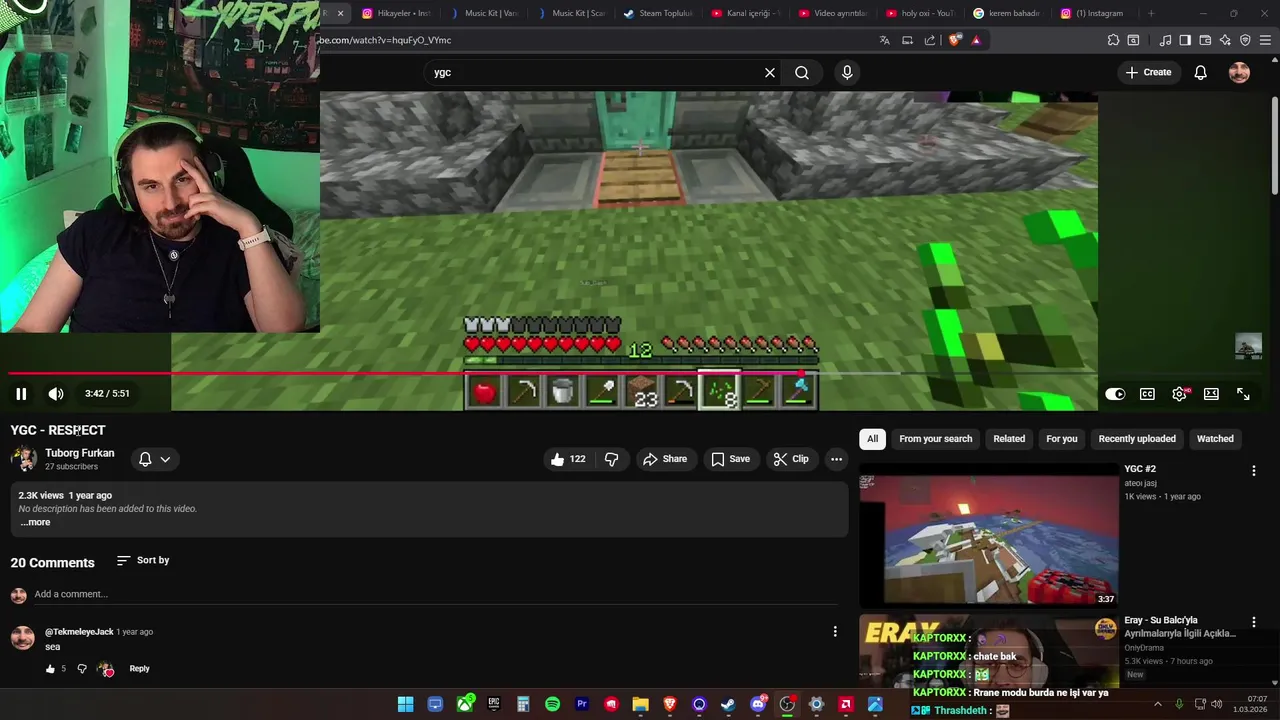Open browser hamburger menu

point(1265,40)
